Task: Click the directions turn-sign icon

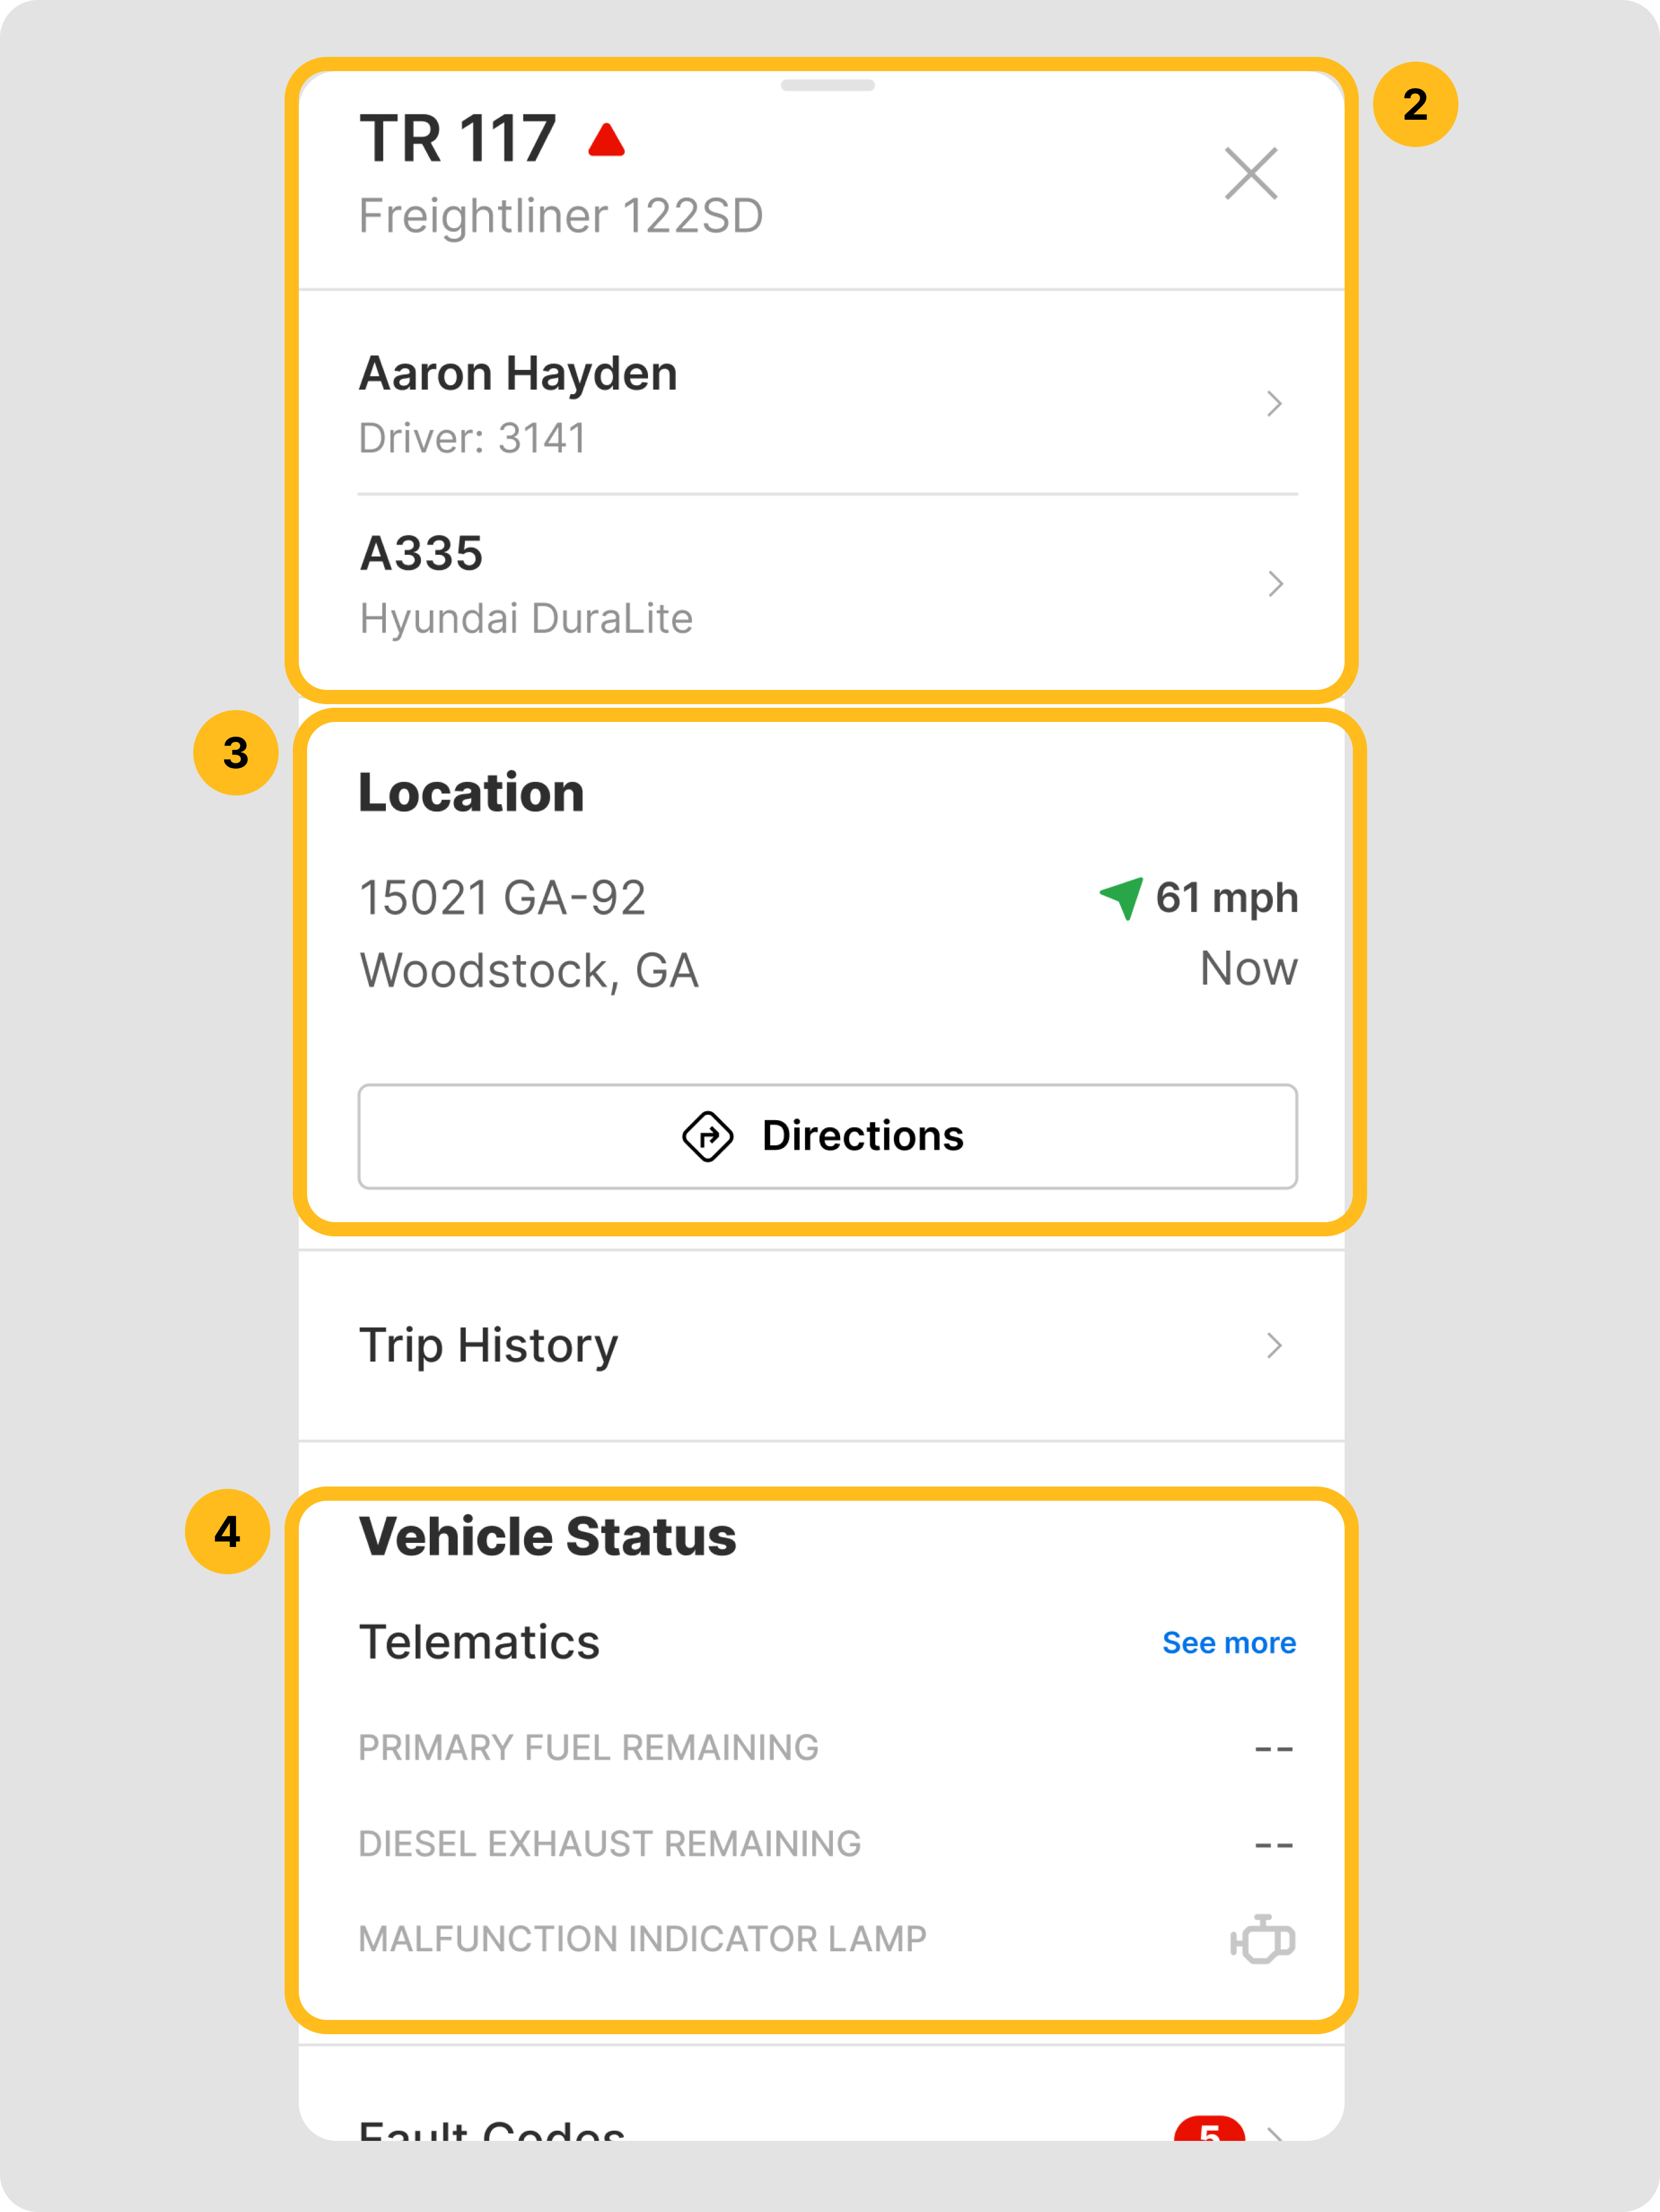Action: point(708,1136)
